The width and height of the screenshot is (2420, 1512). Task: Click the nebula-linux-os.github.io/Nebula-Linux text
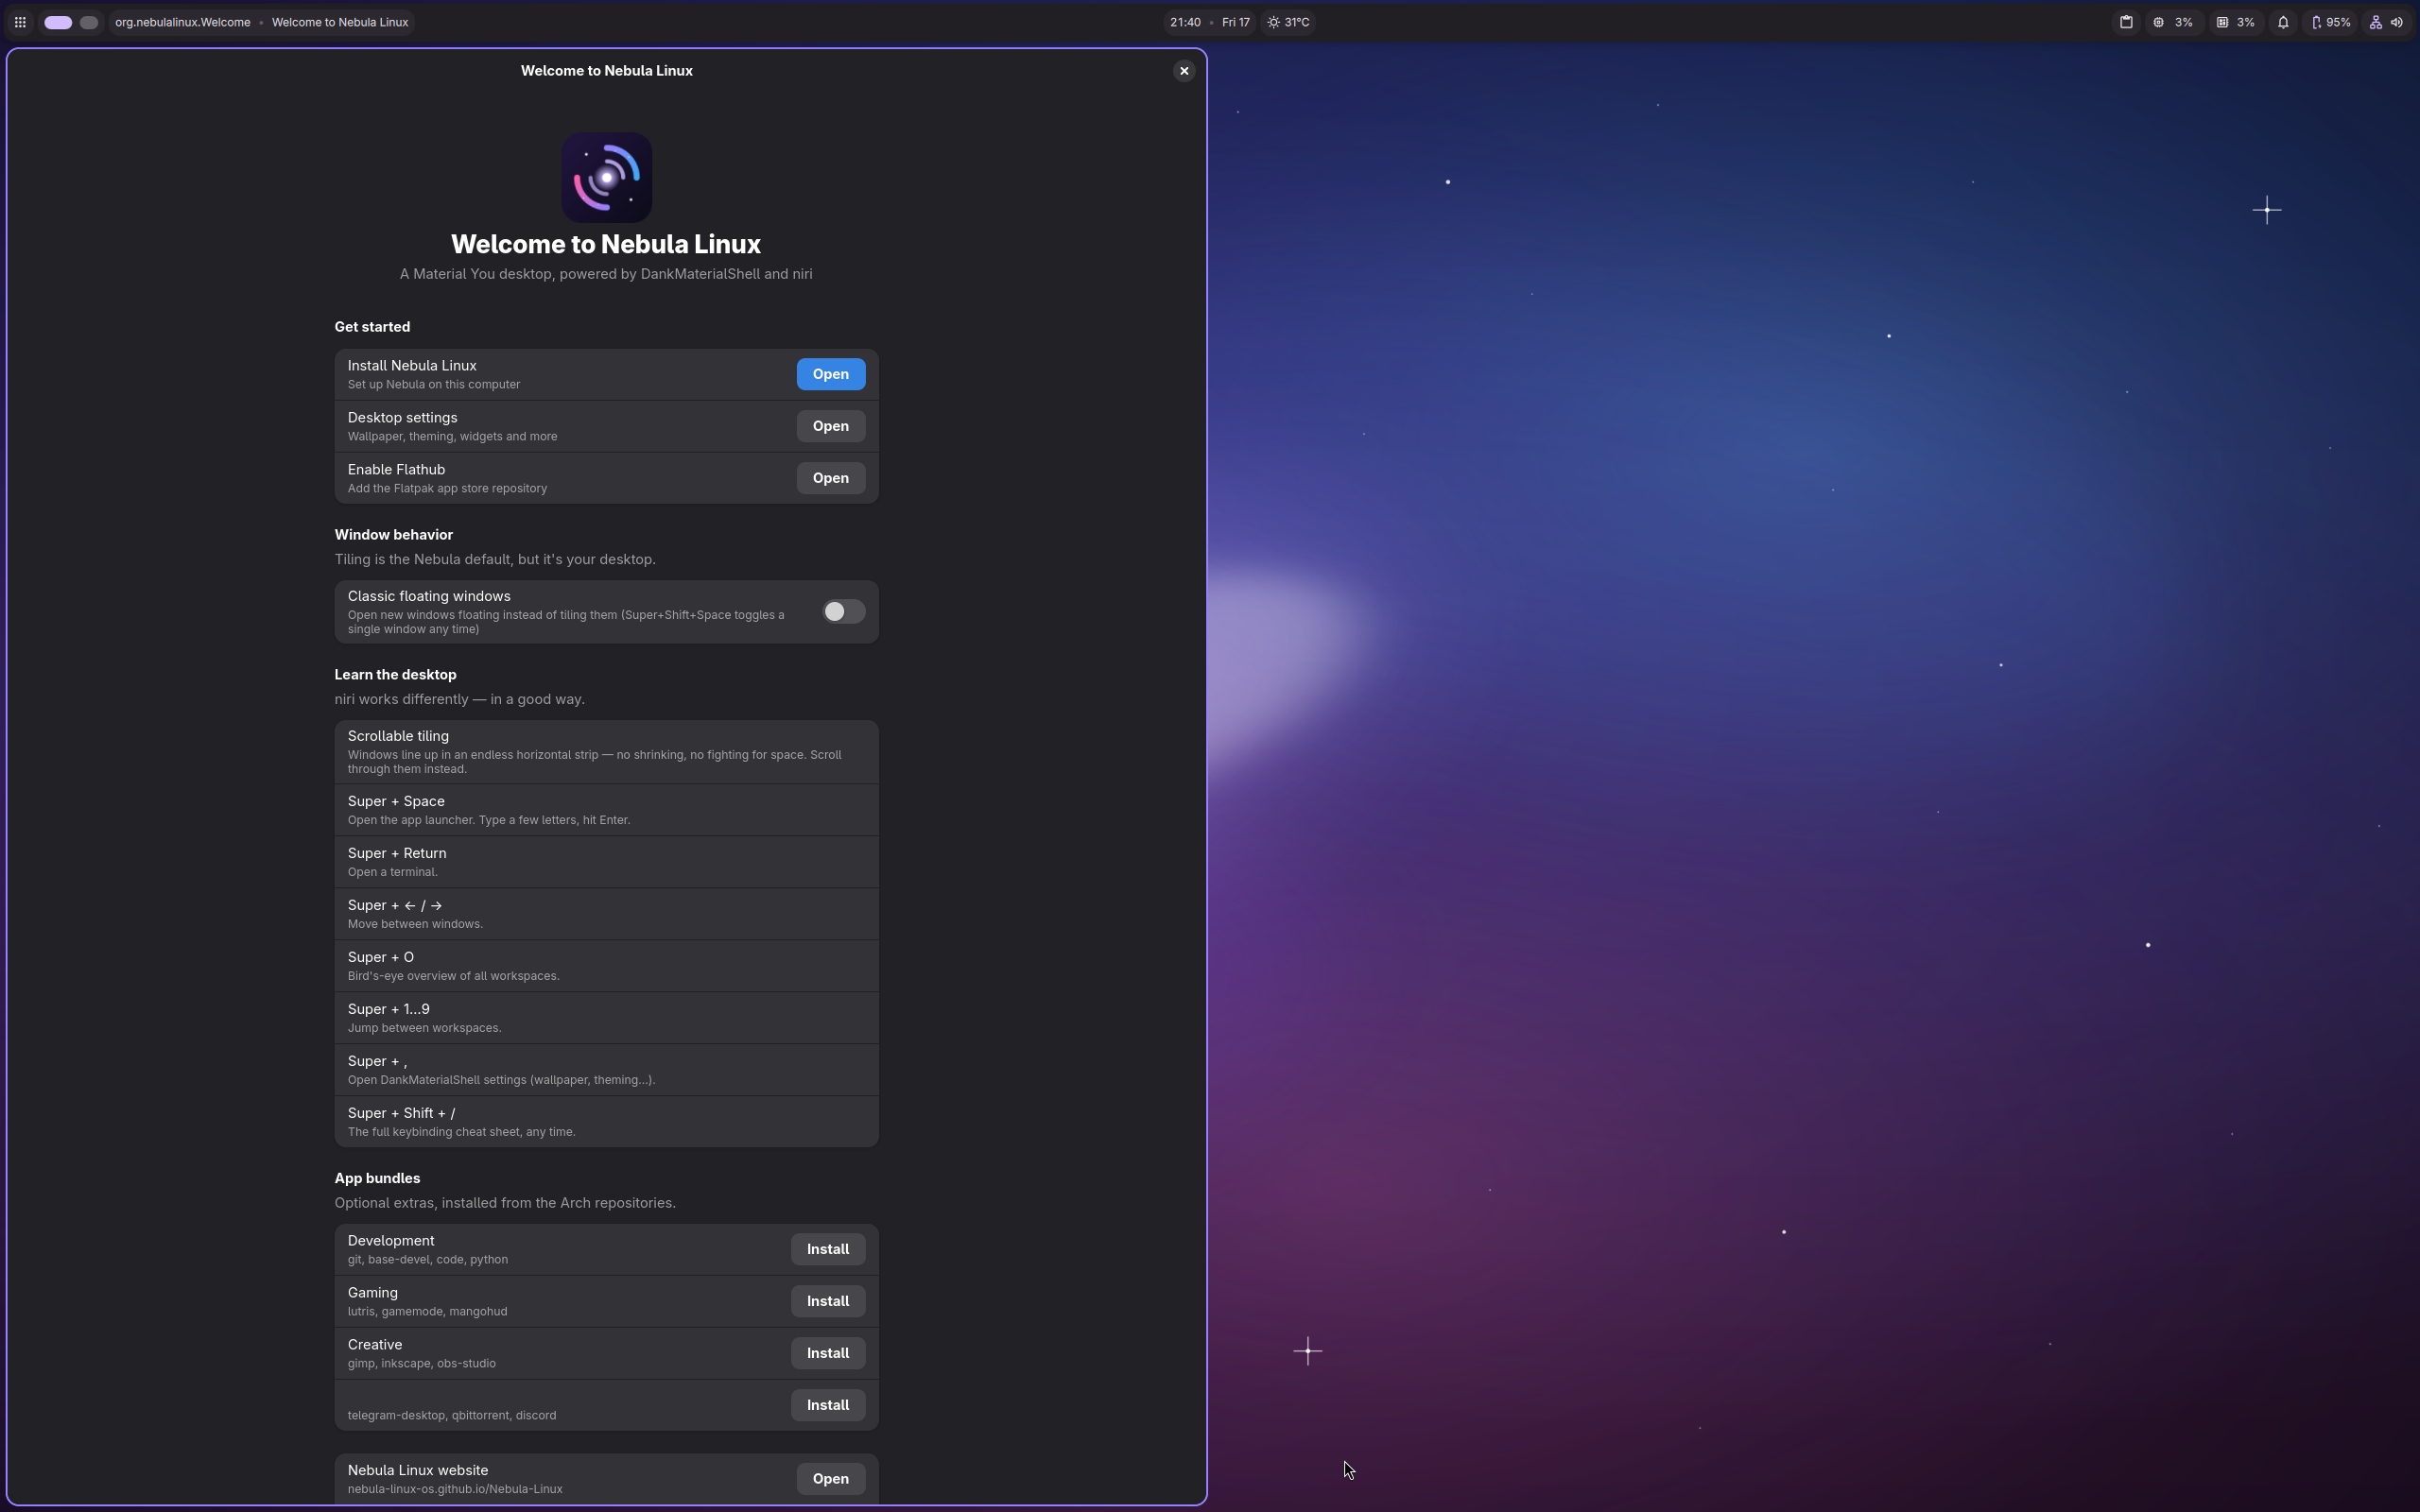[455, 1489]
